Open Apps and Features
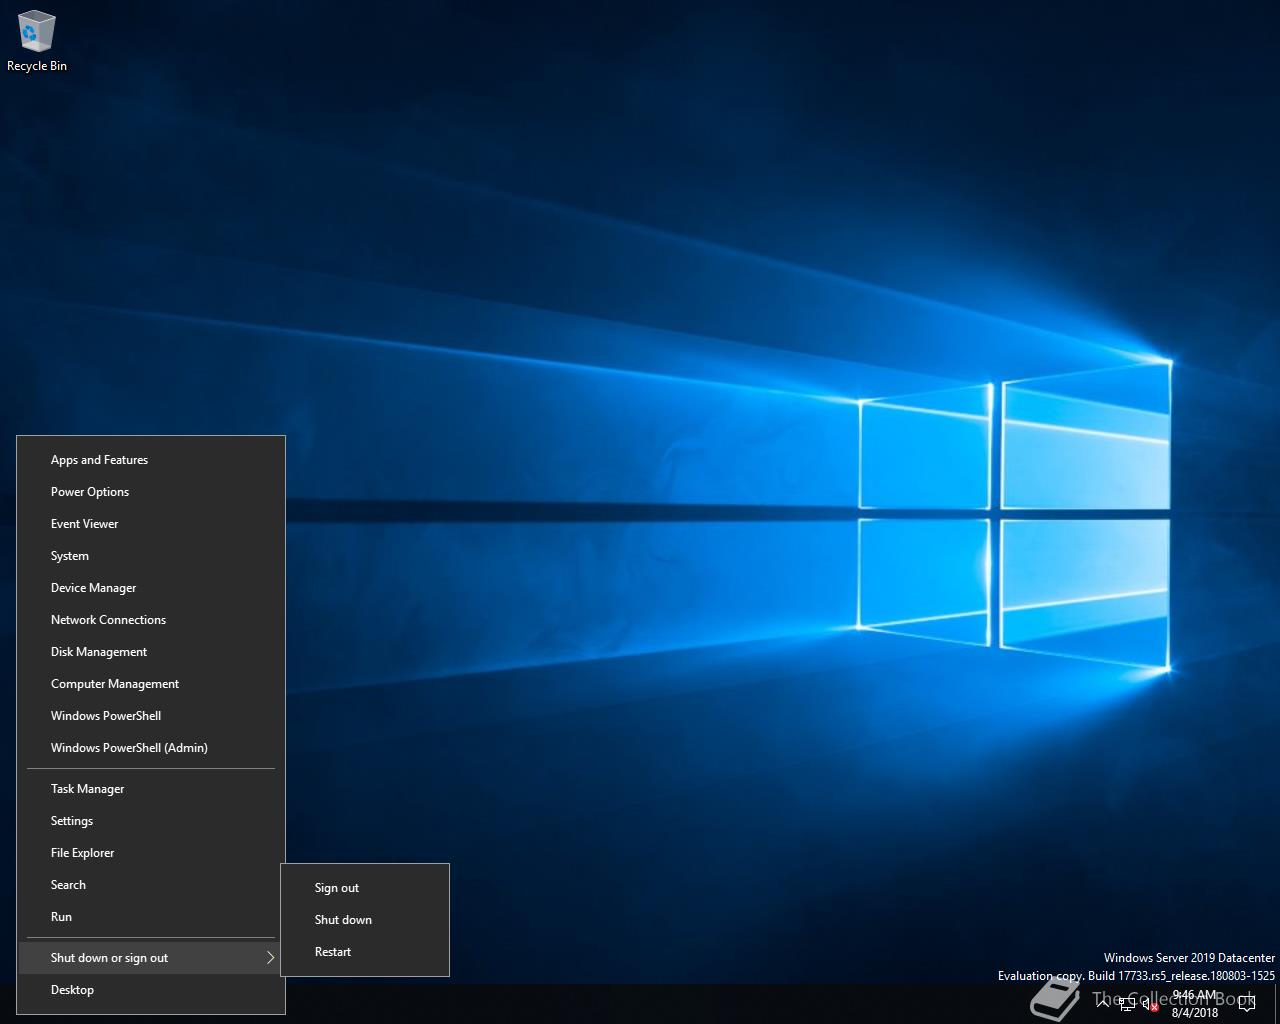The image size is (1280, 1024). pos(151,460)
